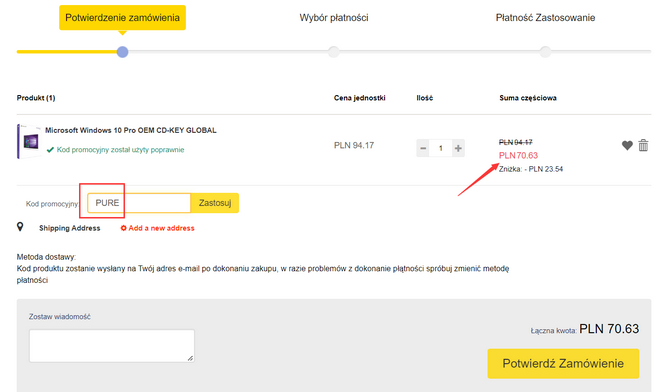Click the Produkt (1) column header

pos(36,98)
